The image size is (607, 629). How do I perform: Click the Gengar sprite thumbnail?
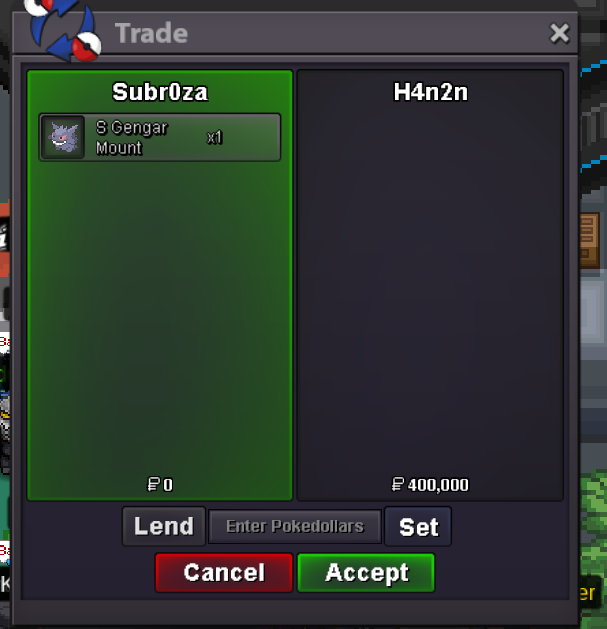[63, 138]
